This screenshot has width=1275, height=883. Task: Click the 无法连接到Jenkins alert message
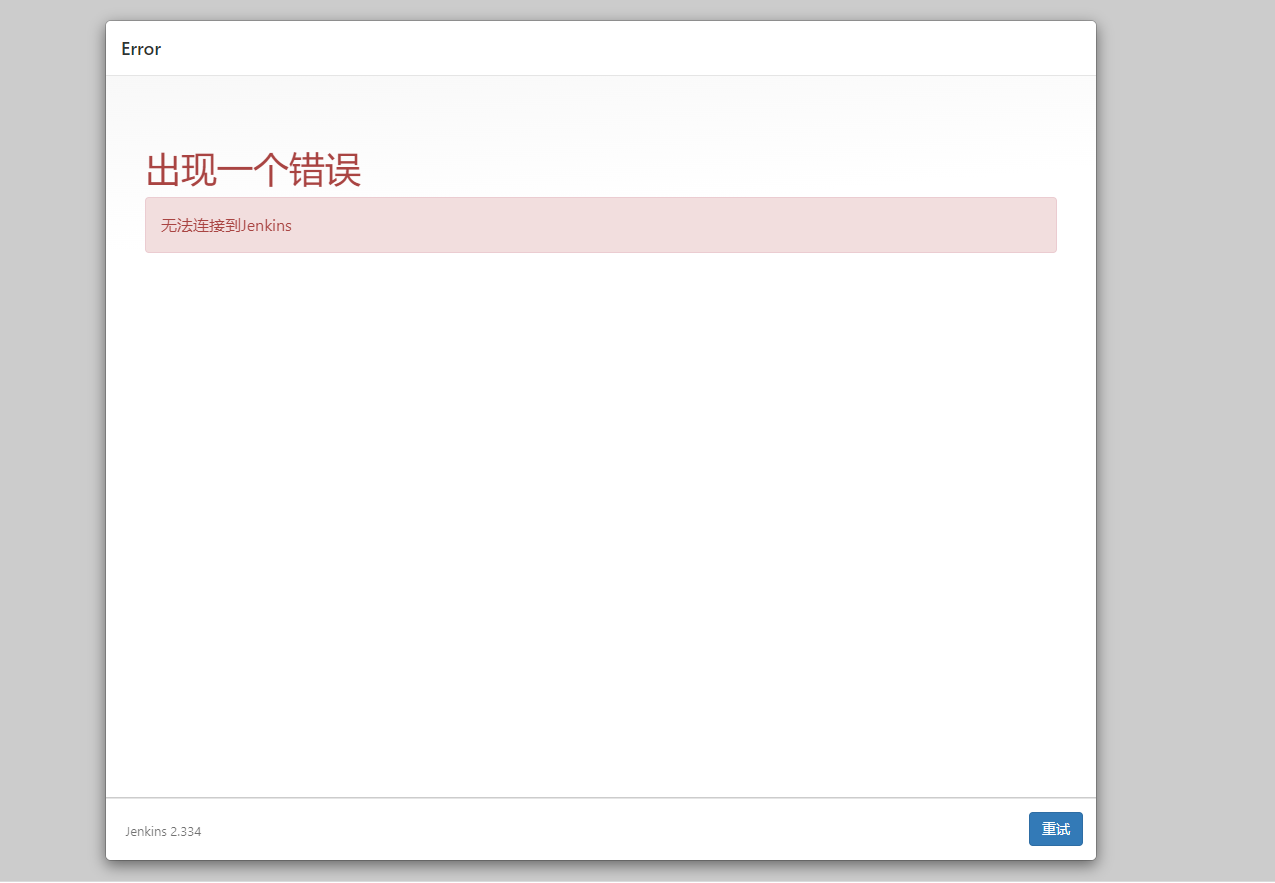[x=226, y=226]
